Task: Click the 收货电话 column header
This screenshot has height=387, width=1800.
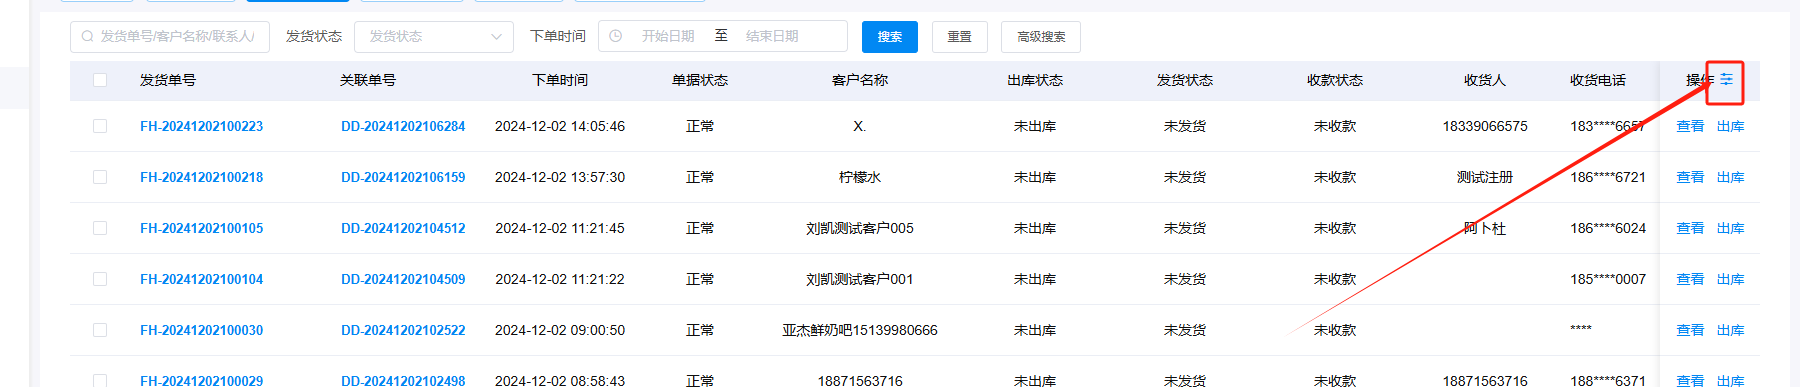Action: pyautogui.click(x=1598, y=80)
